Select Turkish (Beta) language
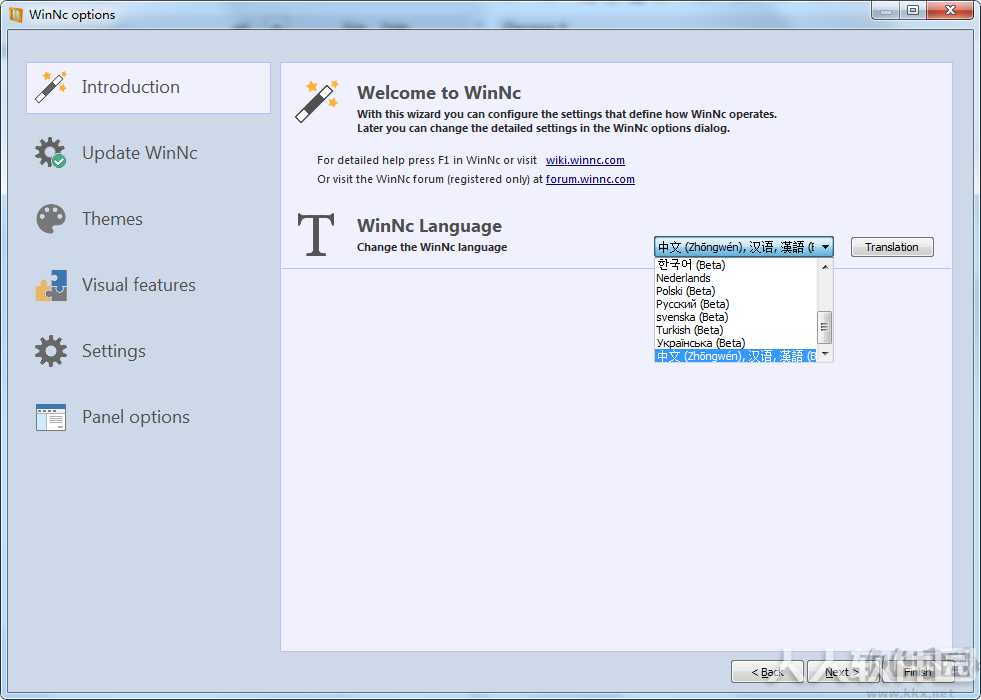This screenshot has width=981, height=700. coord(735,330)
